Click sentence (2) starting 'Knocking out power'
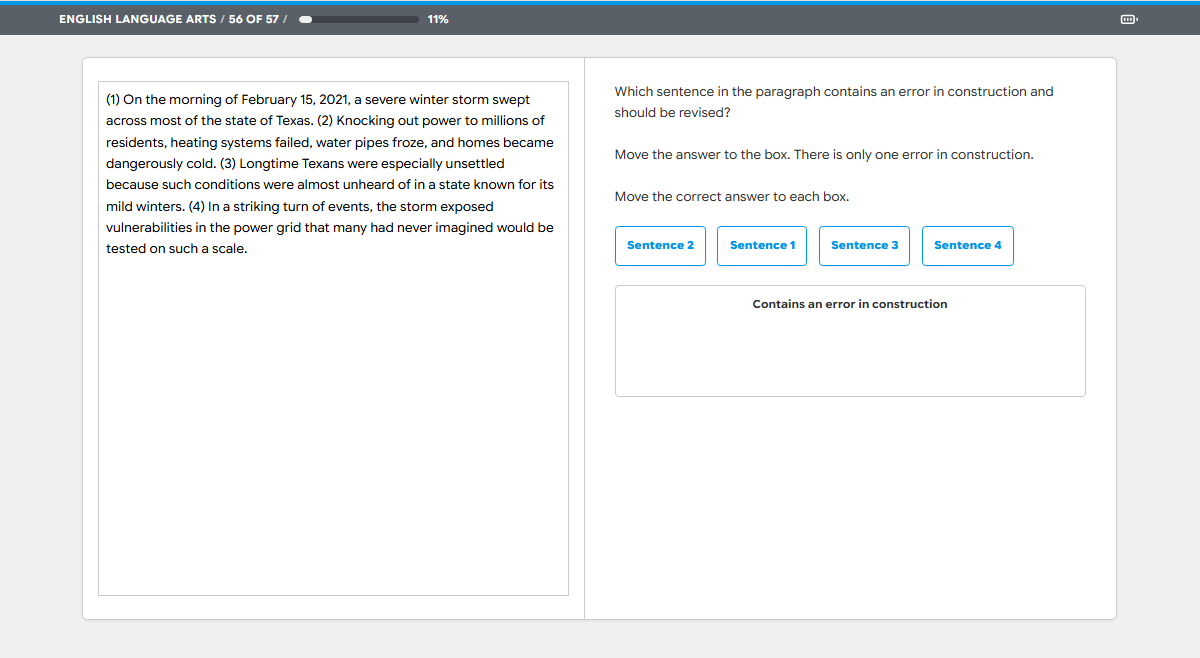The height and width of the screenshot is (658, 1200). click(x=330, y=142)
